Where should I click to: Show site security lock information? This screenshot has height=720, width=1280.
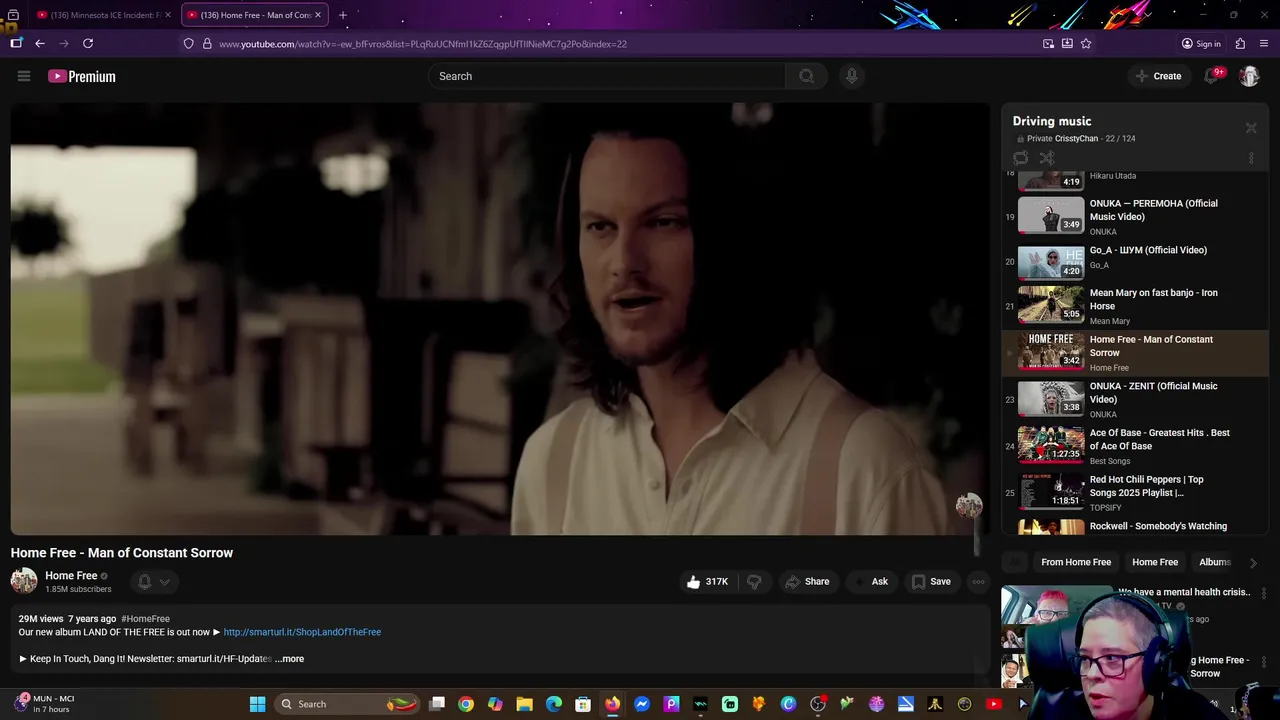click(207, 43)
